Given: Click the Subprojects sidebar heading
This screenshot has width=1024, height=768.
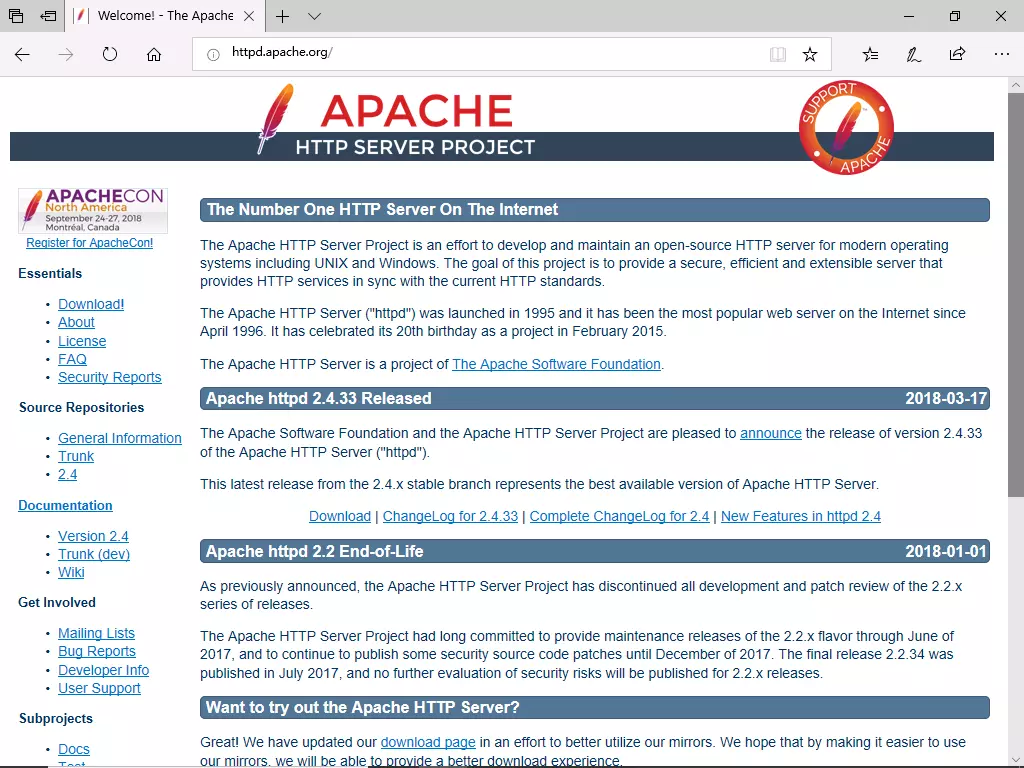Looking at the screenshot, I should 56,718.
